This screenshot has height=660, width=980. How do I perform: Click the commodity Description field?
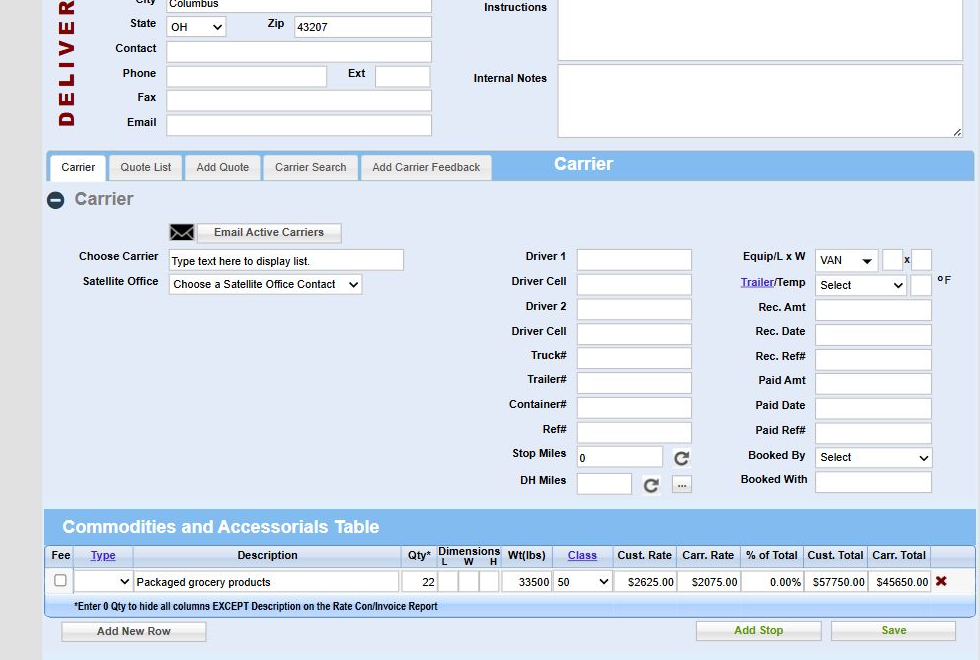click(266, 582)
